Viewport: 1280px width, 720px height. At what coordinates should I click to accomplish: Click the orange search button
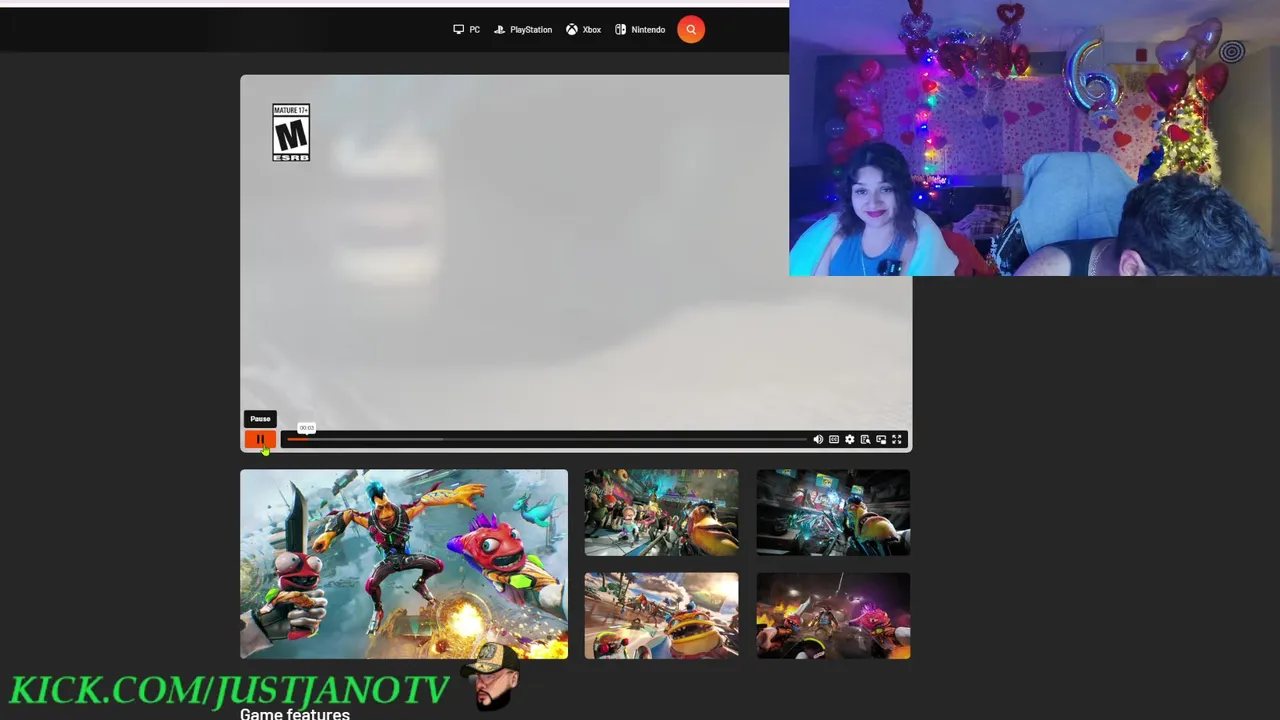(691, 30)
